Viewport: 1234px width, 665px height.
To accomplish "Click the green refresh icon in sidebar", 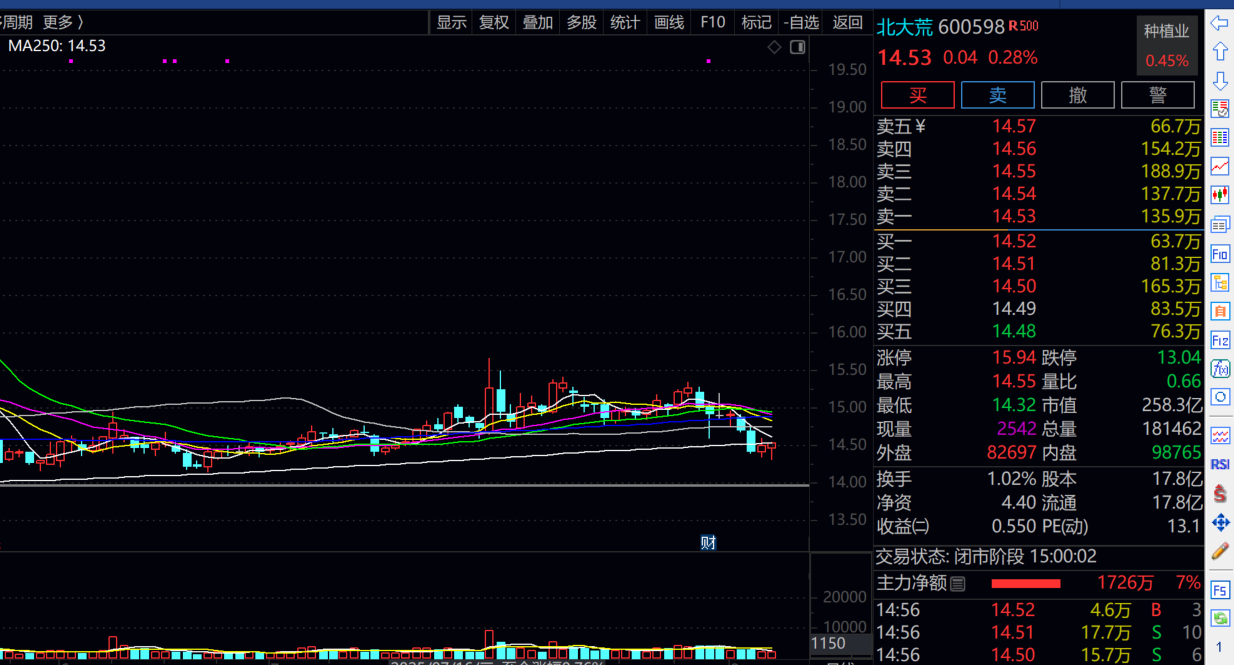I will pos(1219,619).
